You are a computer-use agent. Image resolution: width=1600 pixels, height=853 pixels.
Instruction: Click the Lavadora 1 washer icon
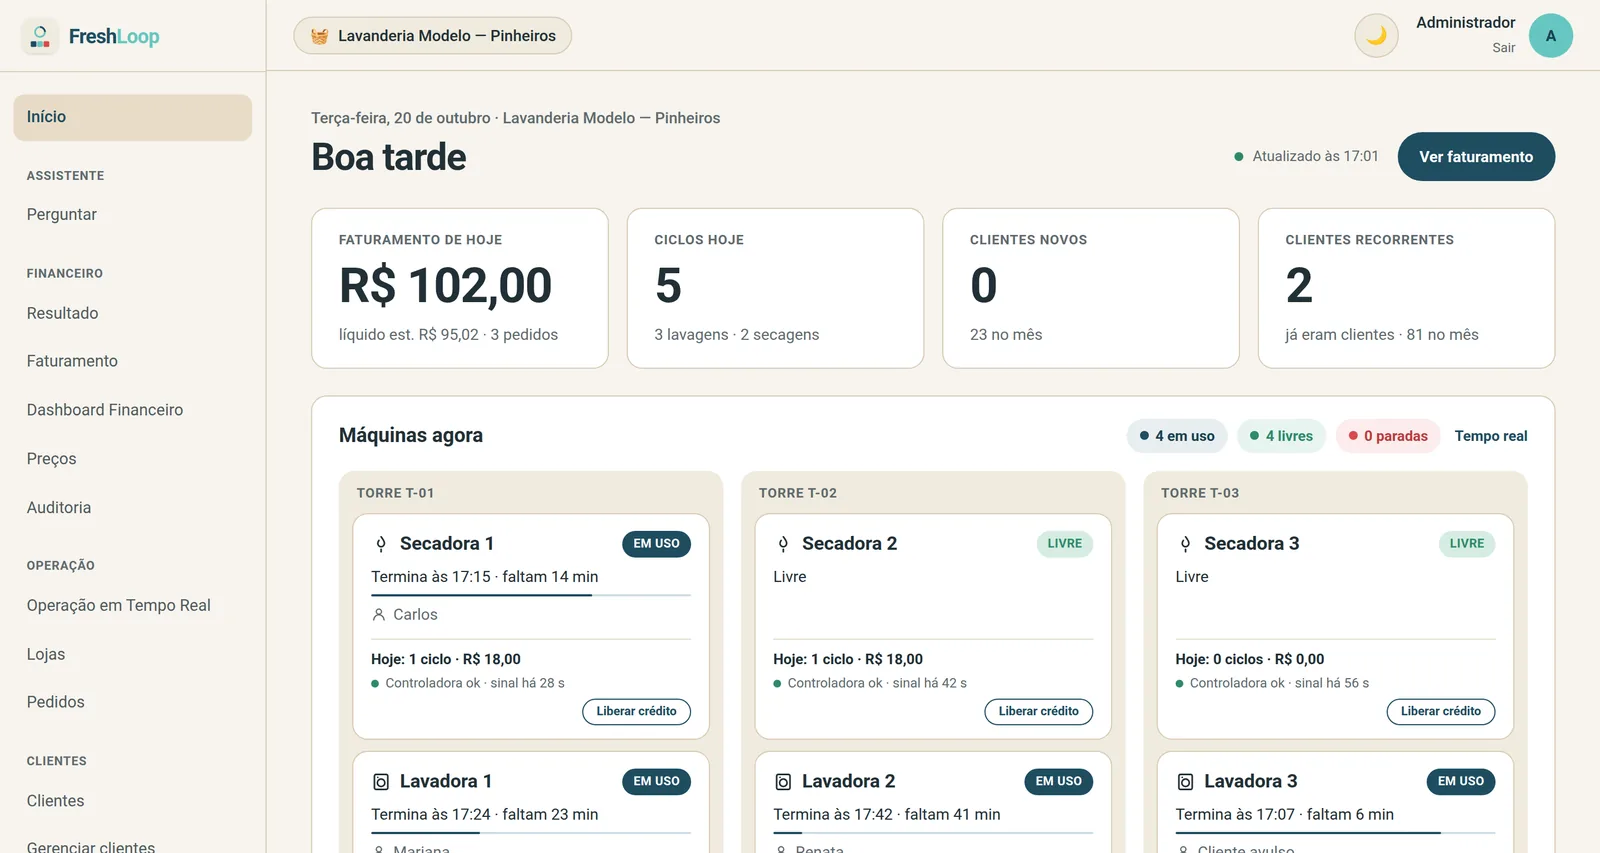381,782
